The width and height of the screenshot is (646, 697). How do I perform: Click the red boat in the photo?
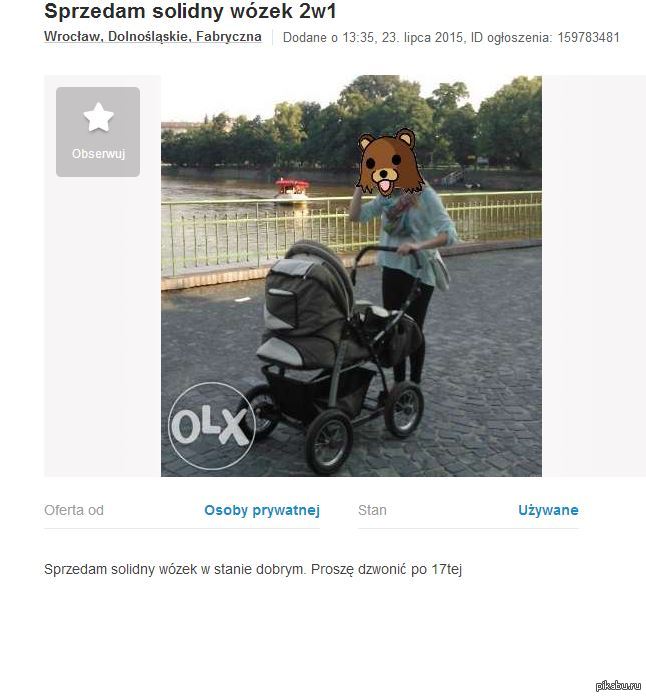tap(292, 191)
